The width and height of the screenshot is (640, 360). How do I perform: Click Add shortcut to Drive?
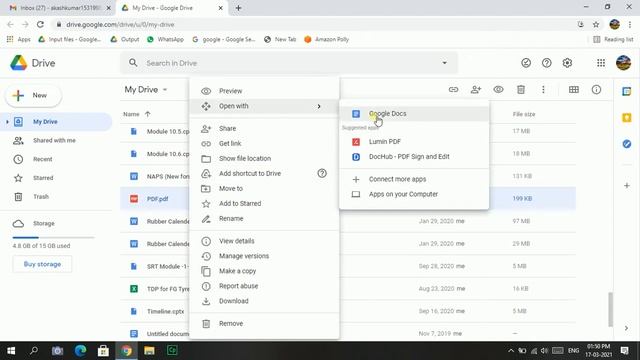coord(264,173)
